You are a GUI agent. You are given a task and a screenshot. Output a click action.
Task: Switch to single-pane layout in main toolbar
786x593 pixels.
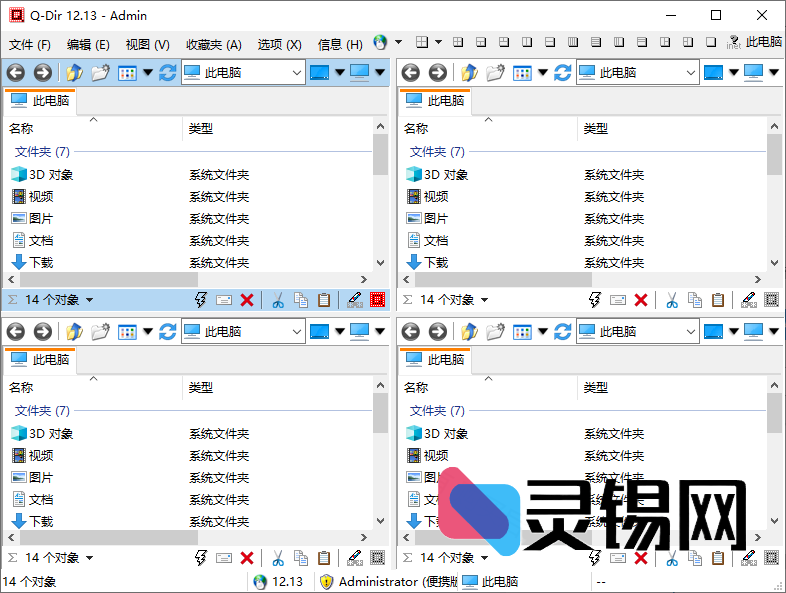coord(711,42)
